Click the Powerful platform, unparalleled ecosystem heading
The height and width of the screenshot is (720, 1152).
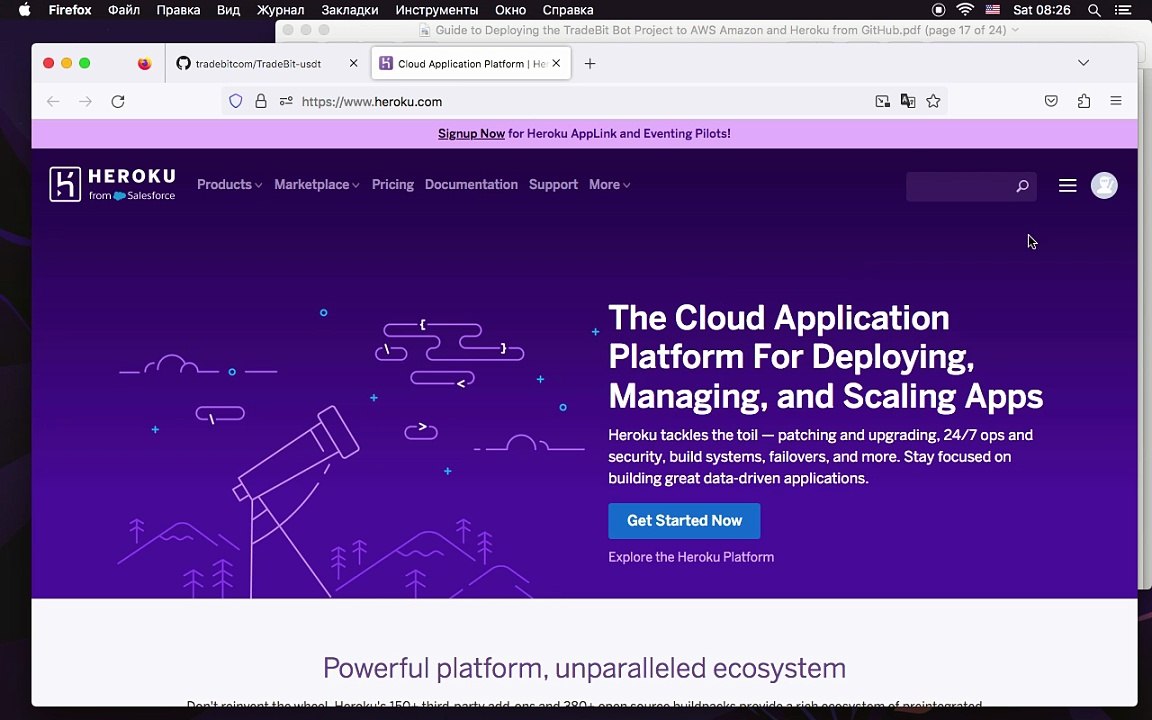(584, 668)
